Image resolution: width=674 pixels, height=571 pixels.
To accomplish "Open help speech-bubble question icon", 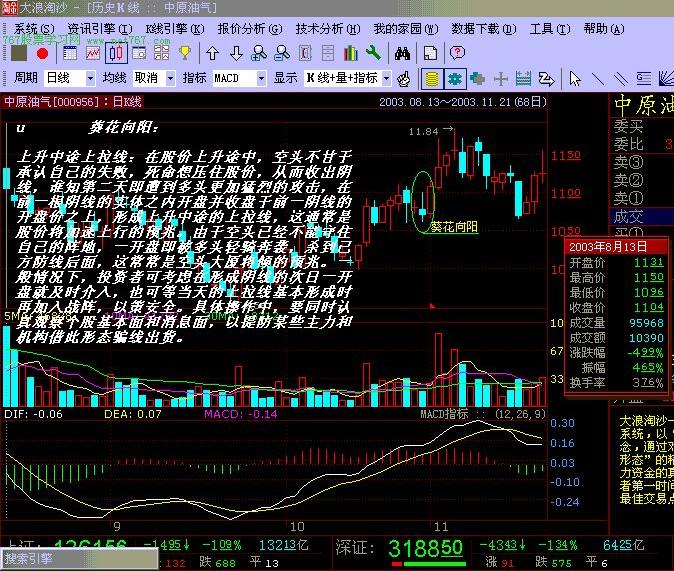I will click(457, 53).
